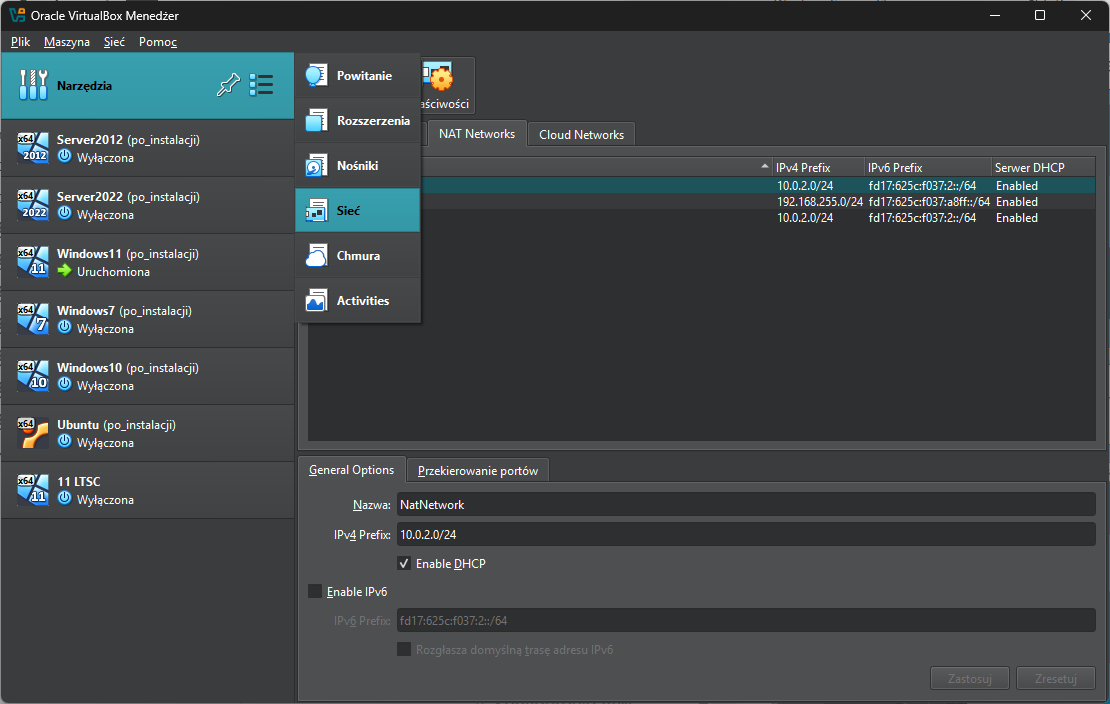Select the Windows7 machine icon
The height and width of the screenshot is (704, 1110).
coord(33,319)
